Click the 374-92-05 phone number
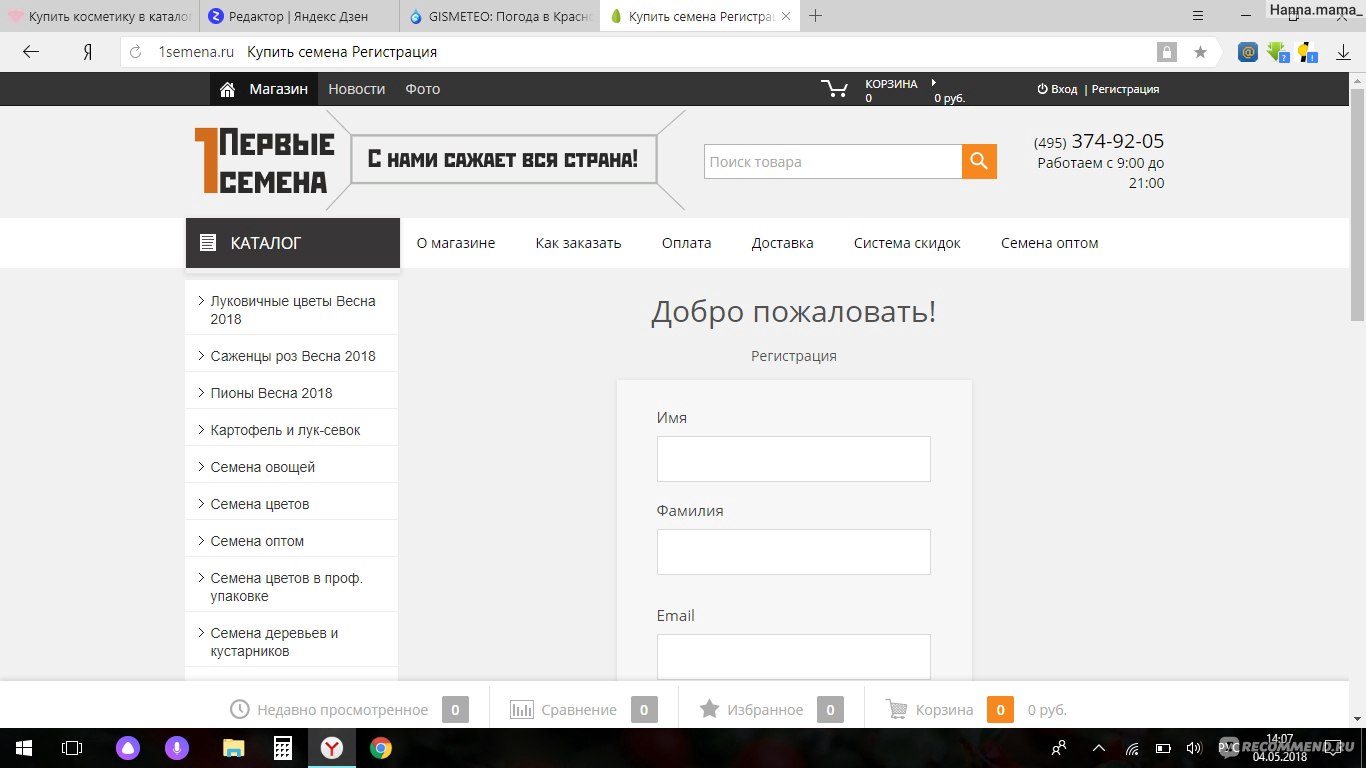 tap(1117, 141)
